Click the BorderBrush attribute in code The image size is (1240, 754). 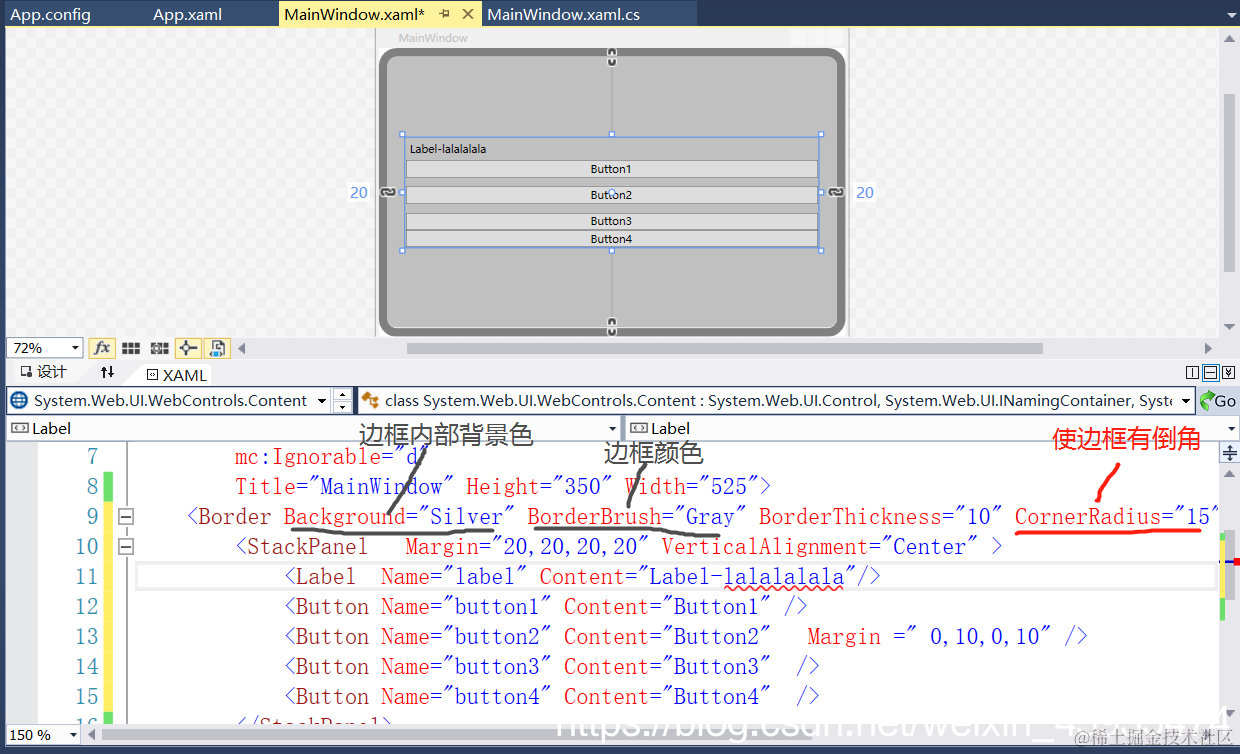594,517
